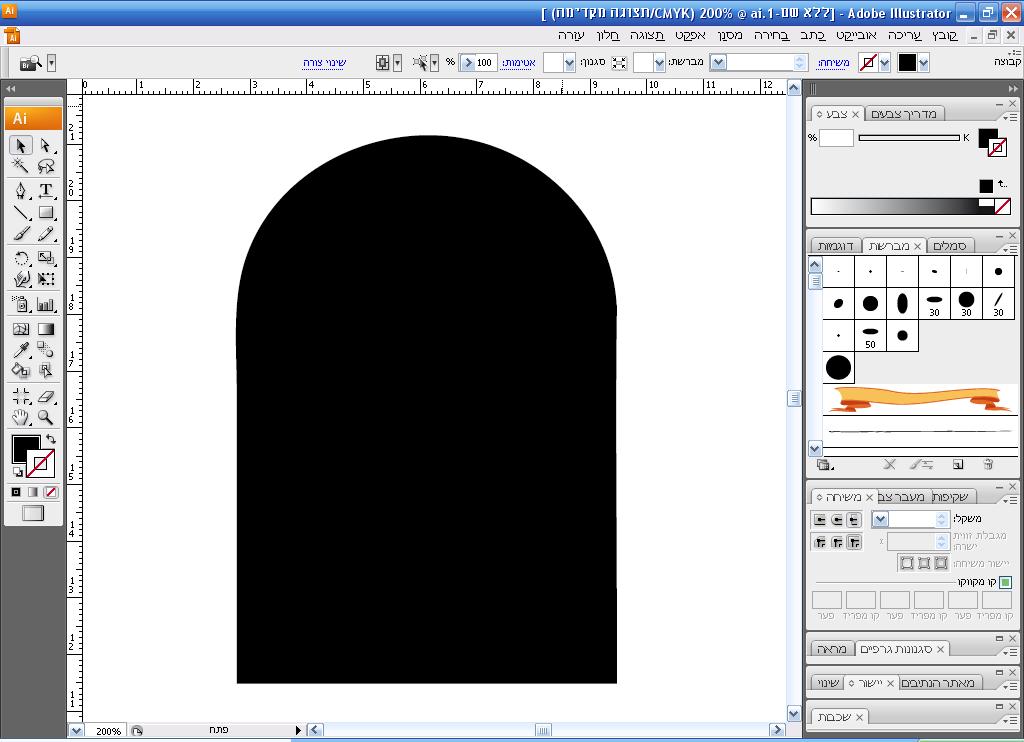Viewport: 1024px width, 742px height.
Task: Activate the Zoom magnifier tool
Action: 45,418
